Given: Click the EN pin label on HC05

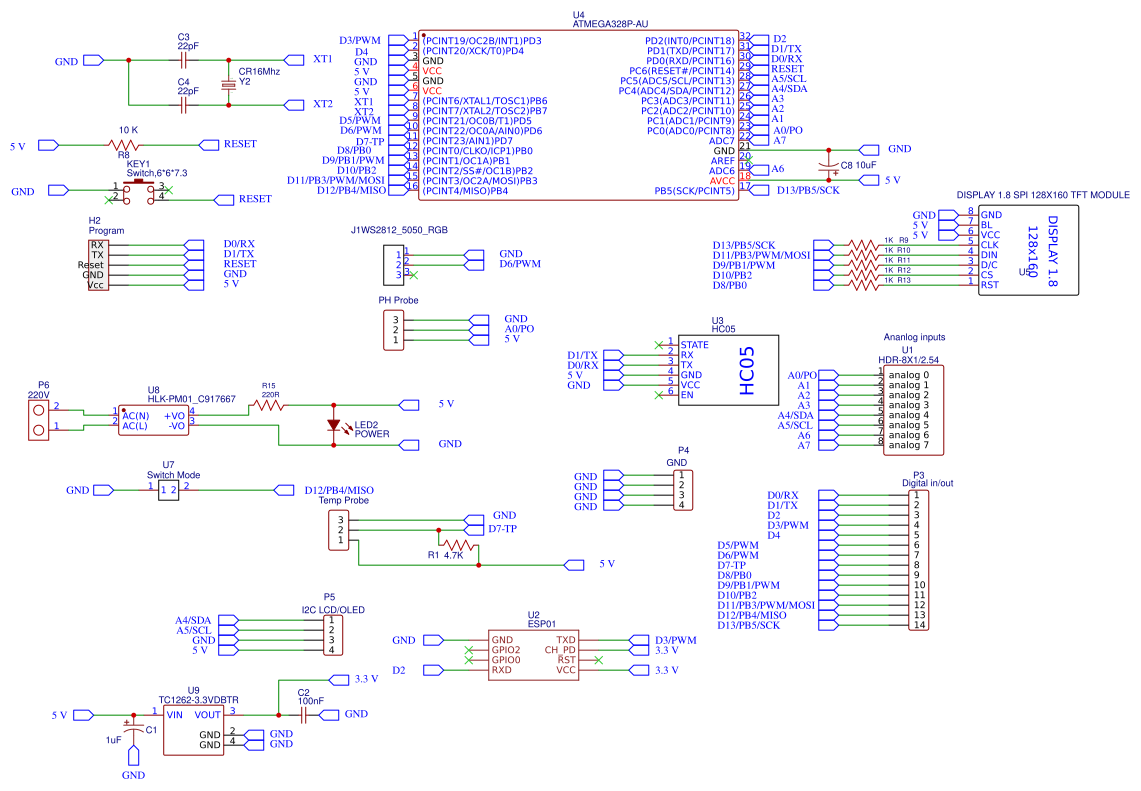Looking at the screenshot, I should click(687, 395).
